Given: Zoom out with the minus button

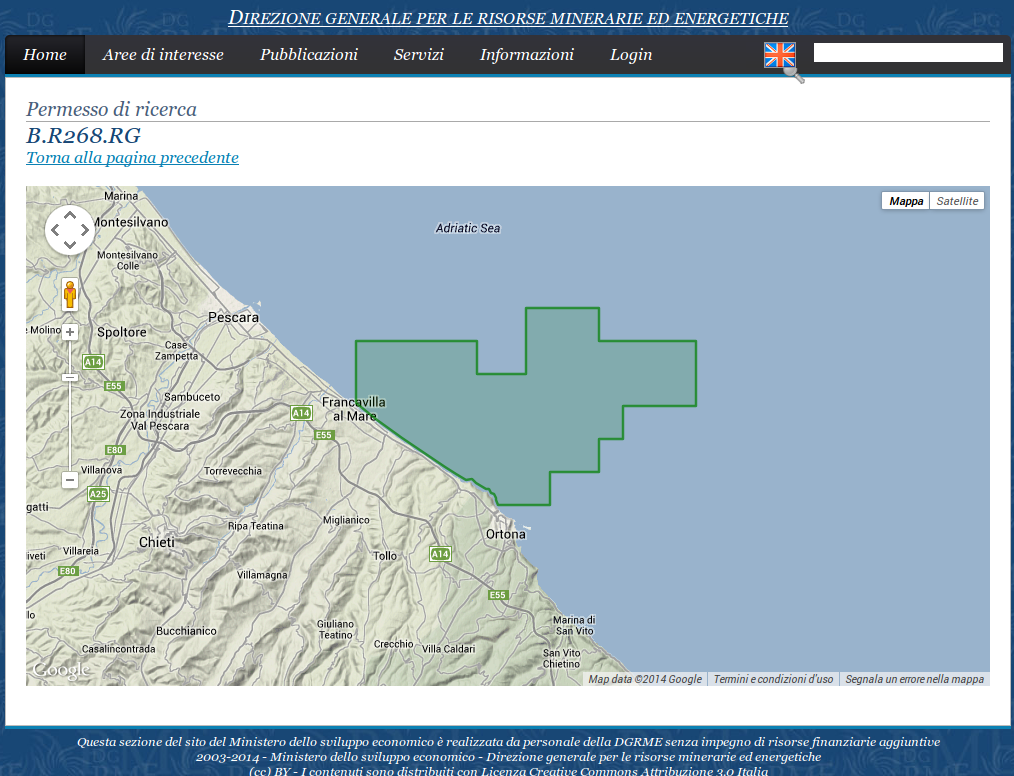Looking at the screenshot, I should coord(70,480).
